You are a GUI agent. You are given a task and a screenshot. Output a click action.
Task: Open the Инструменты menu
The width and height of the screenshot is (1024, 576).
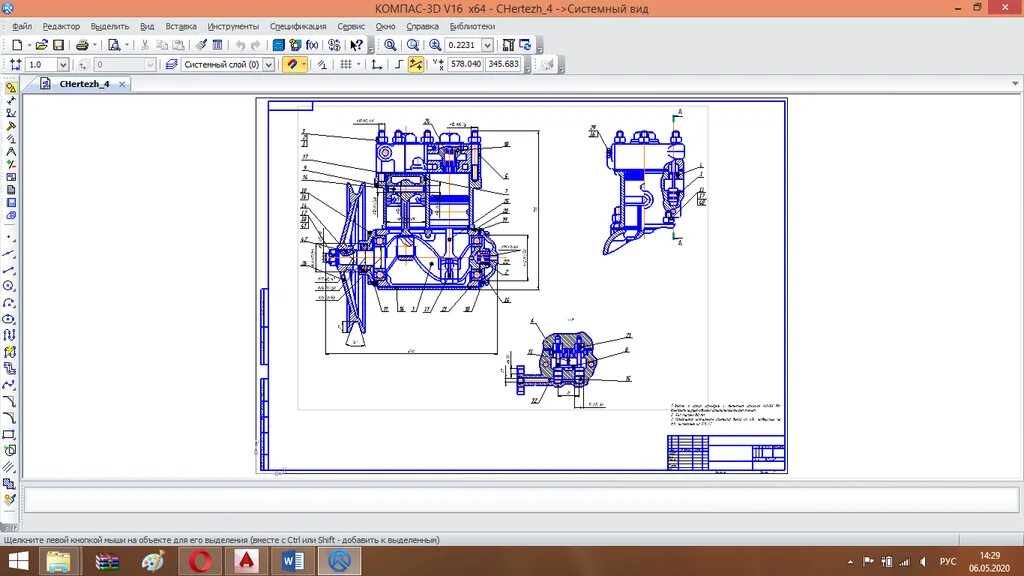[233, 26]
